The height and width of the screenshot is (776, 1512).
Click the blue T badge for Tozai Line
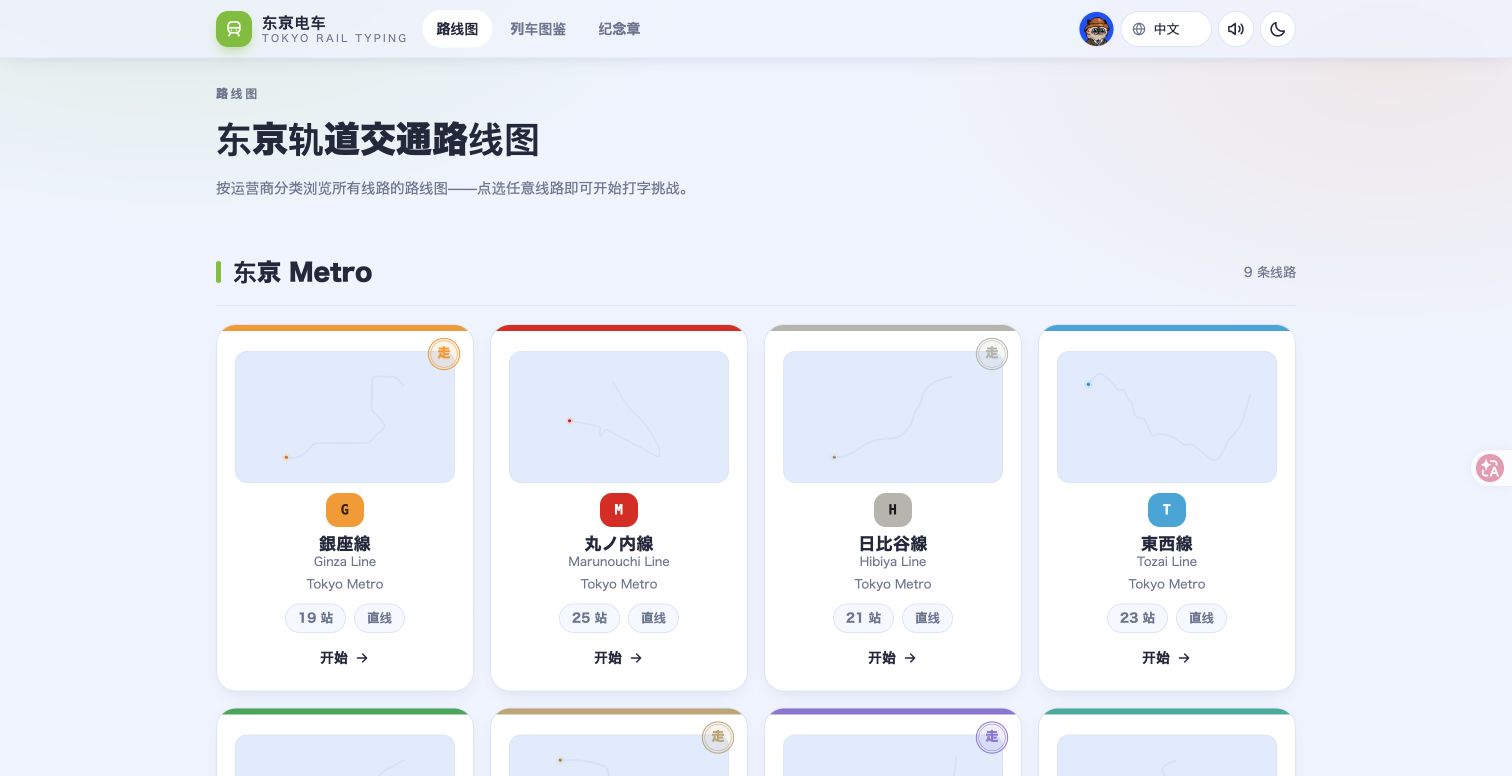(x=1167, y=510)
